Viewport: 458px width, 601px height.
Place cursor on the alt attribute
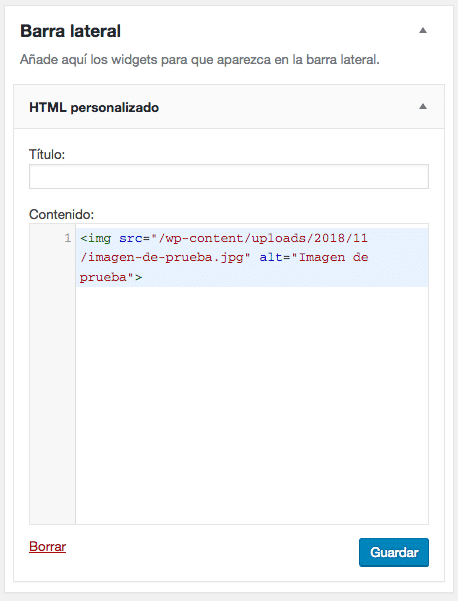271,257
